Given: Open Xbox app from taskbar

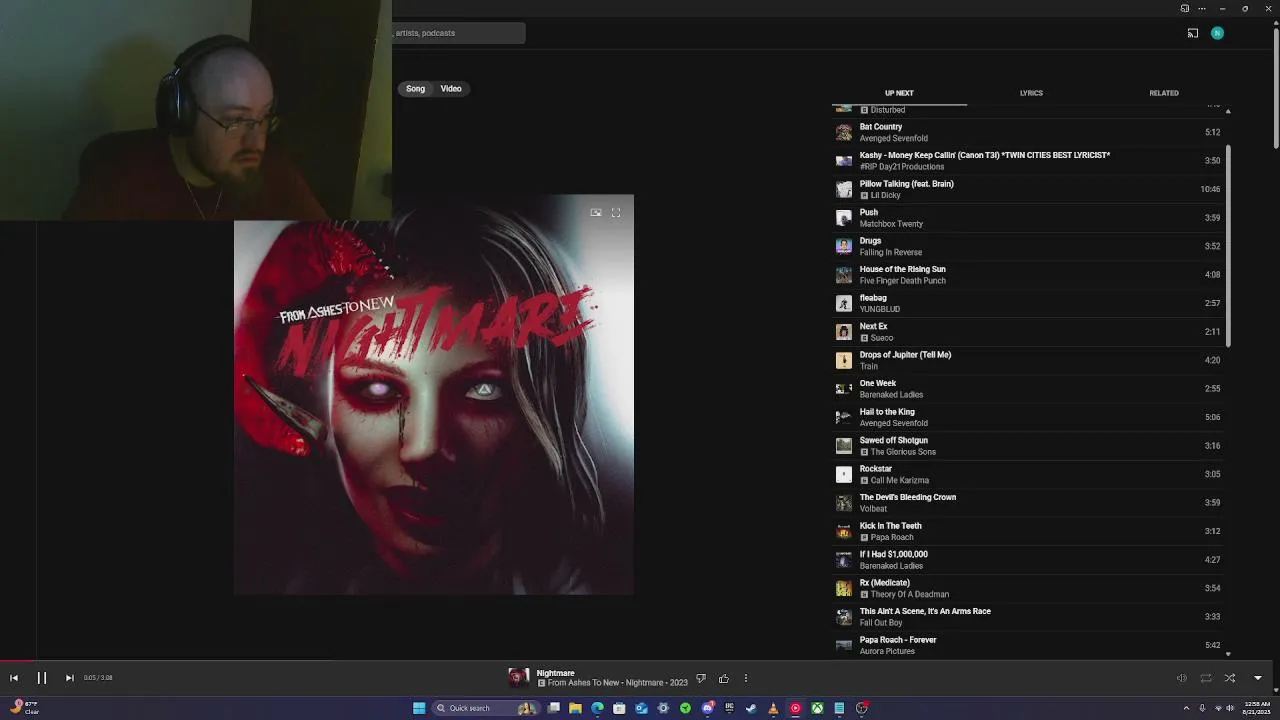Looking at the screenshot, I should pos(817,708).
